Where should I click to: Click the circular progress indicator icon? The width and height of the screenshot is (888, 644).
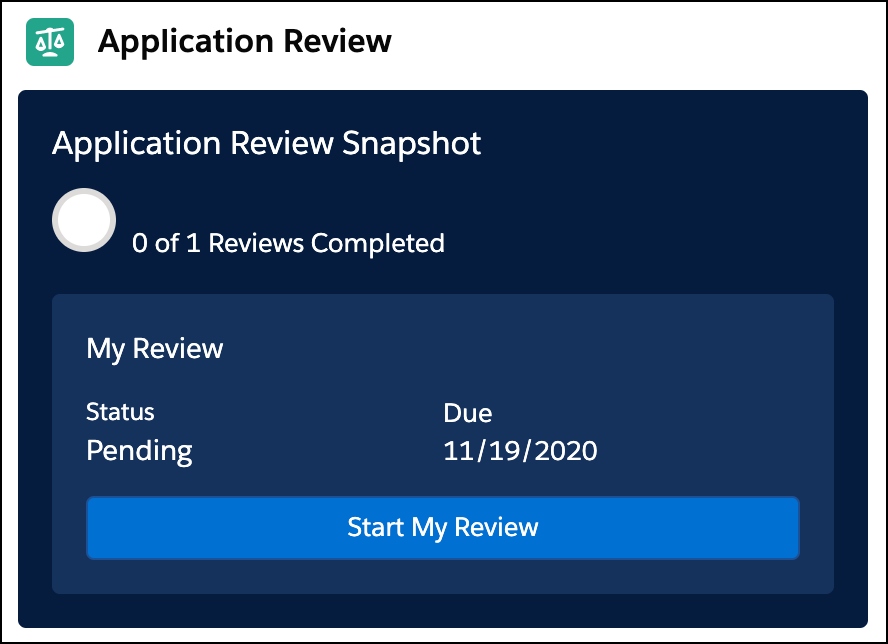[84, 219]
